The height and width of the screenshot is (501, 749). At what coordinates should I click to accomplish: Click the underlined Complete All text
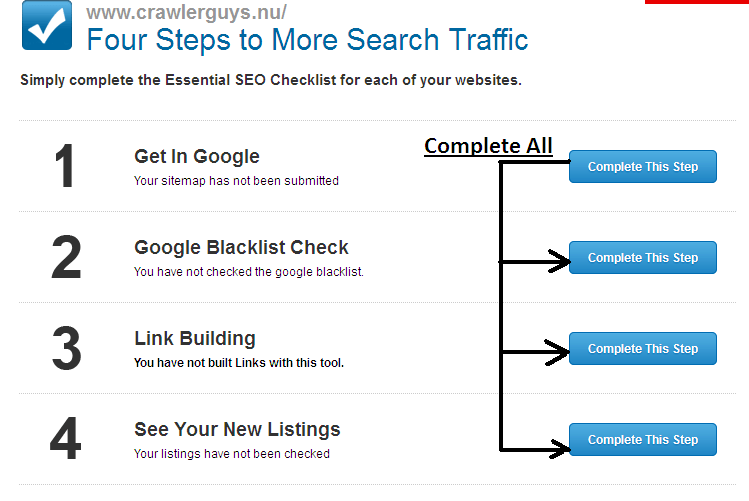(x=488, y=146)
